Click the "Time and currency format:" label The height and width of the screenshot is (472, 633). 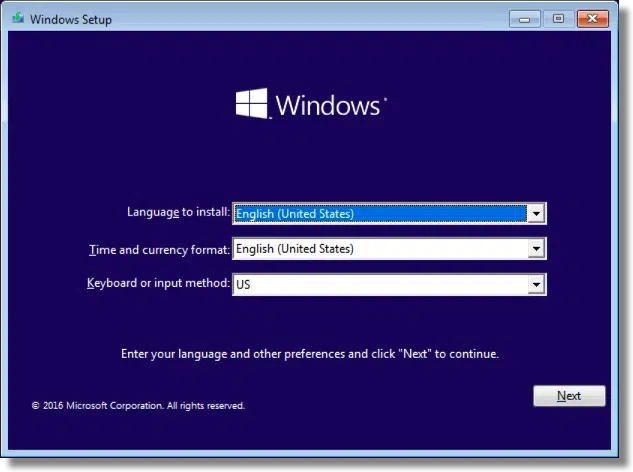(x=159, y=250)
